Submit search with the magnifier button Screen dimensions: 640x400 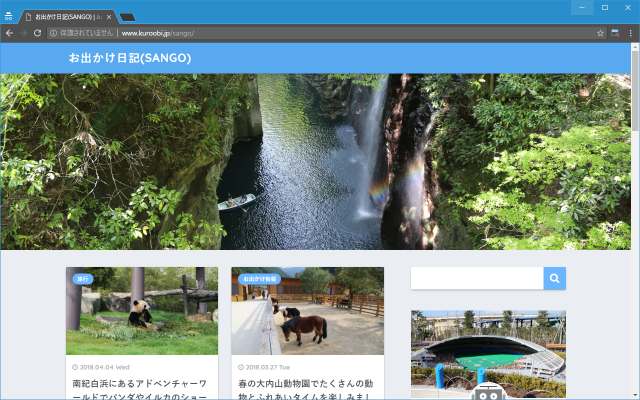tap(554, 278)
